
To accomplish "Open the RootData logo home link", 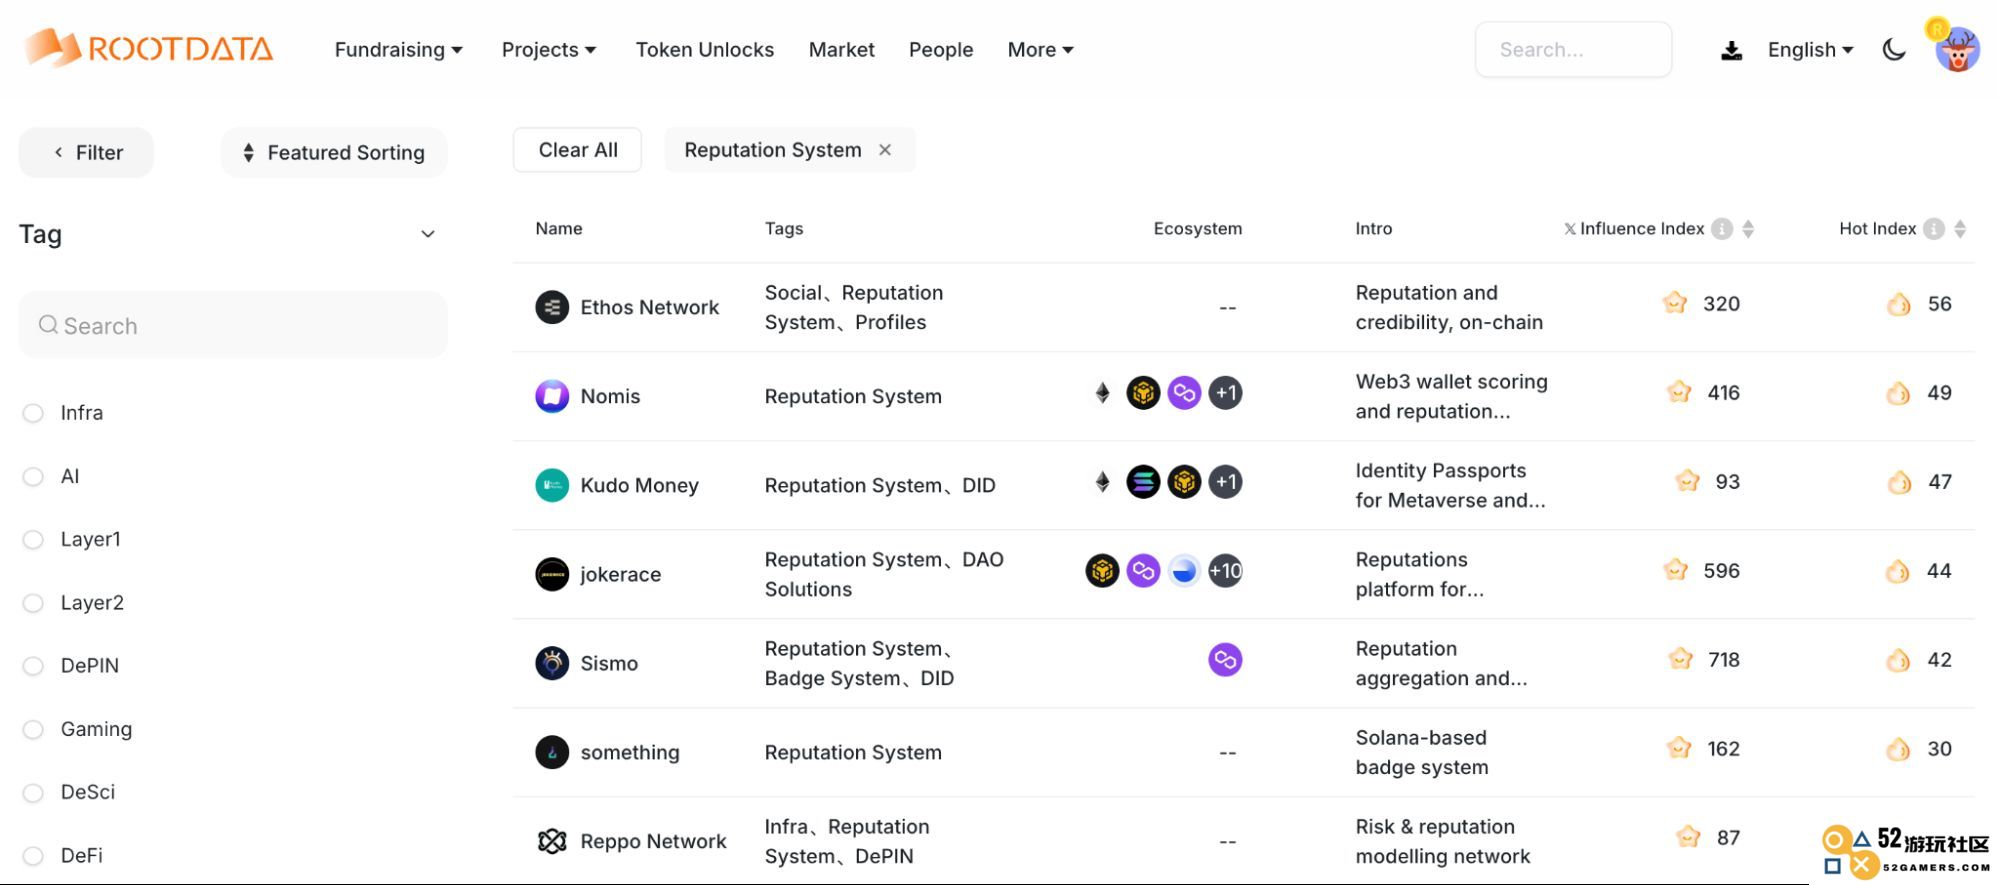I will (148, 48).
